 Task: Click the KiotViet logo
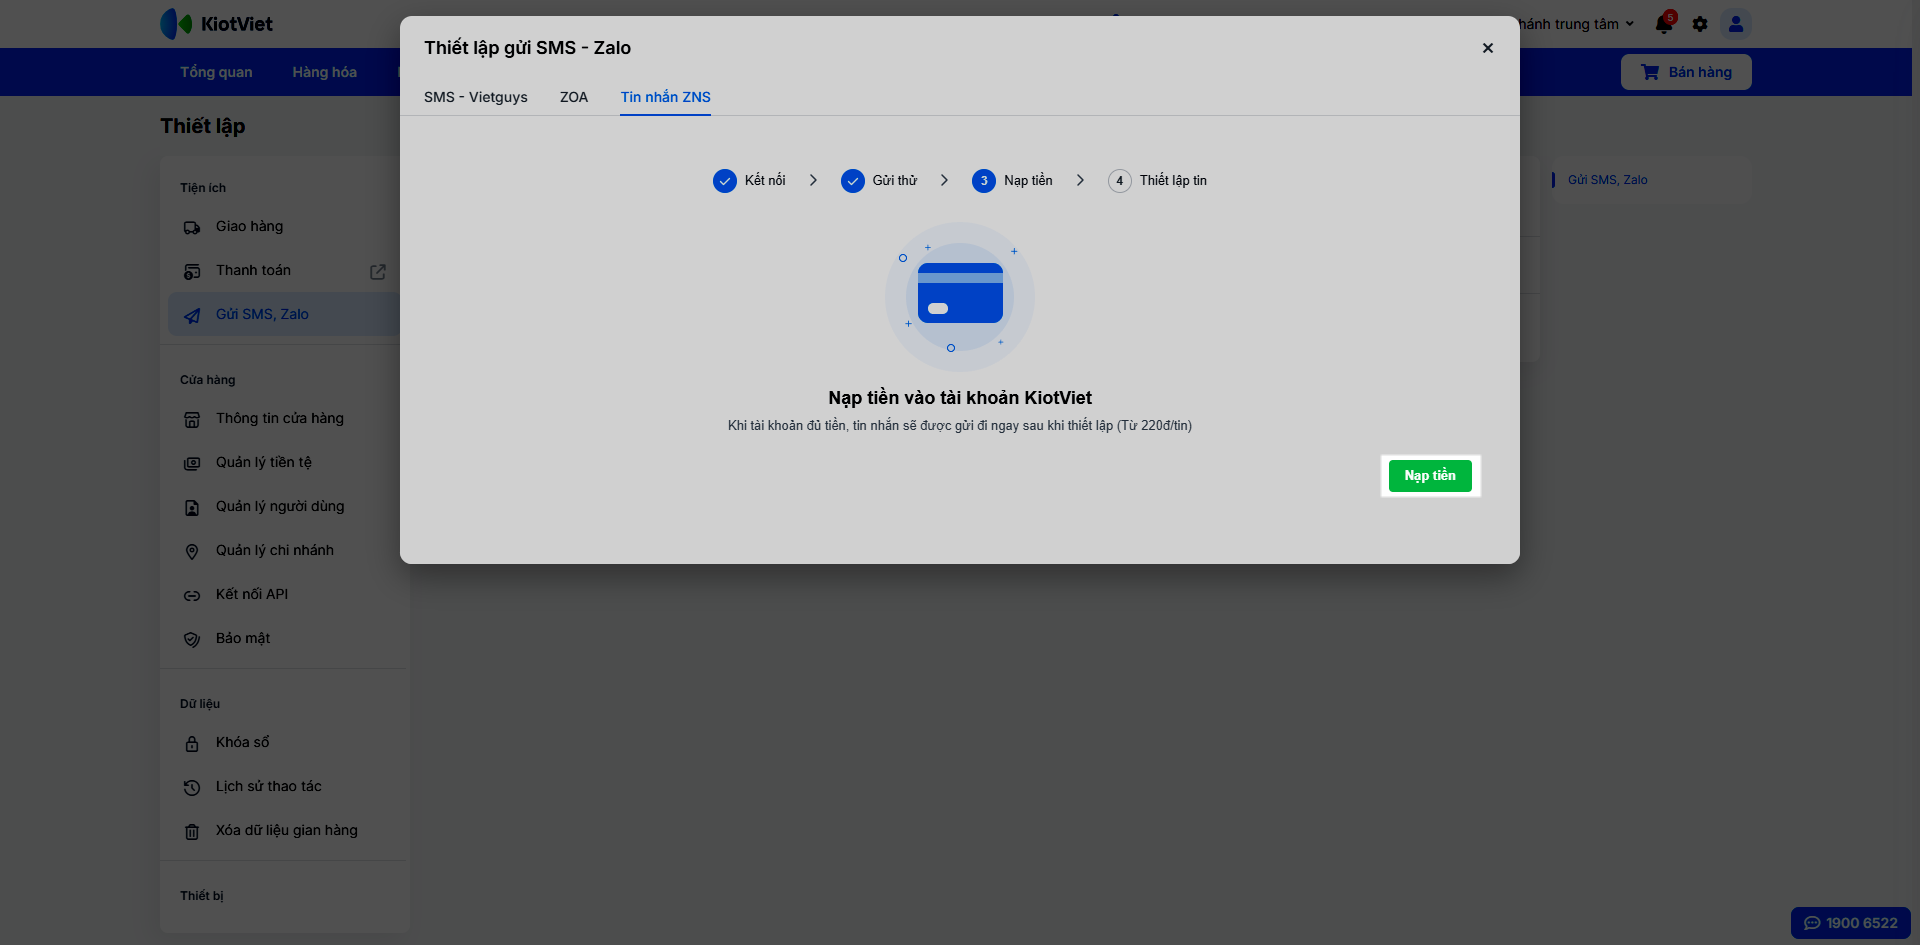(x=216, y=24)
